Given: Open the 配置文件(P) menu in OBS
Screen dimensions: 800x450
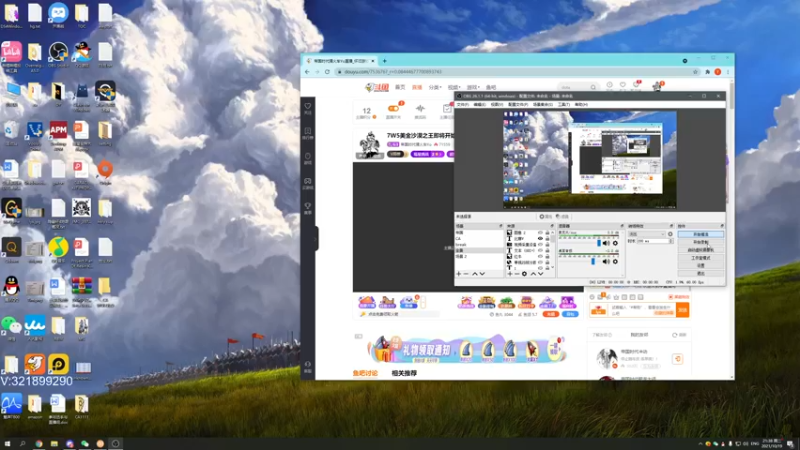Looking at the screenshot, I should click(517, 105).
